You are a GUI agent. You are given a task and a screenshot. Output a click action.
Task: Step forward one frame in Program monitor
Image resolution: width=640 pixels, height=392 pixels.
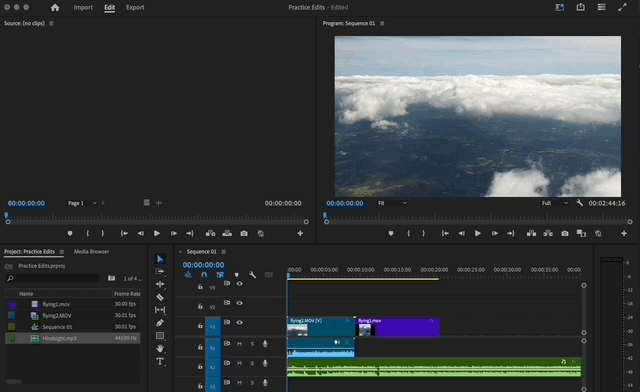(x=494, y=233)
